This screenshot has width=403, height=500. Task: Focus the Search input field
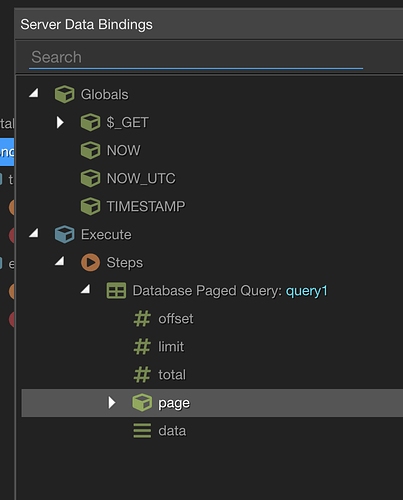pos(196,57)
